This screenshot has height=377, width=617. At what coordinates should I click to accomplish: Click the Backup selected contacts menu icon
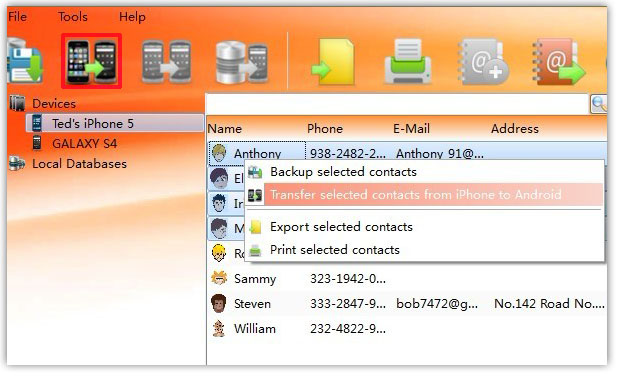(255, 172)
